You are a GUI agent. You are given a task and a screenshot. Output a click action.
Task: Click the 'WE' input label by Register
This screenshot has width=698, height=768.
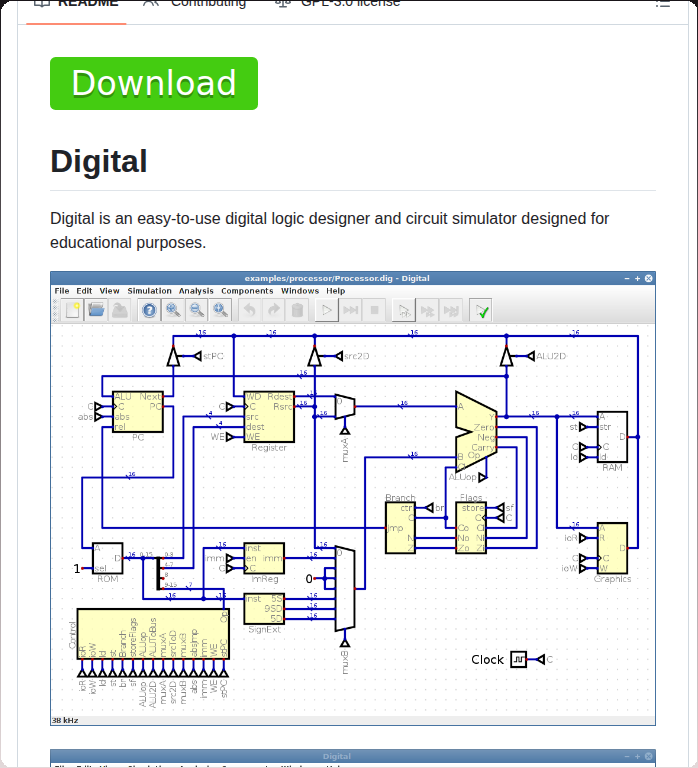217,437
